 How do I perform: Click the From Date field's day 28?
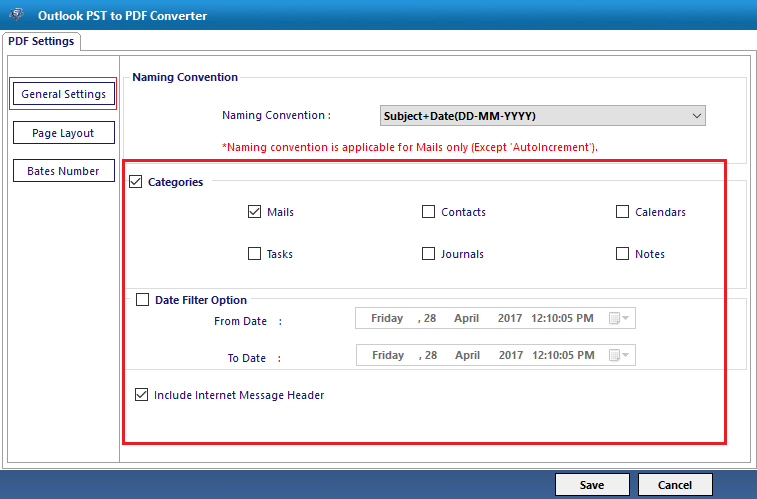point(430,318)
